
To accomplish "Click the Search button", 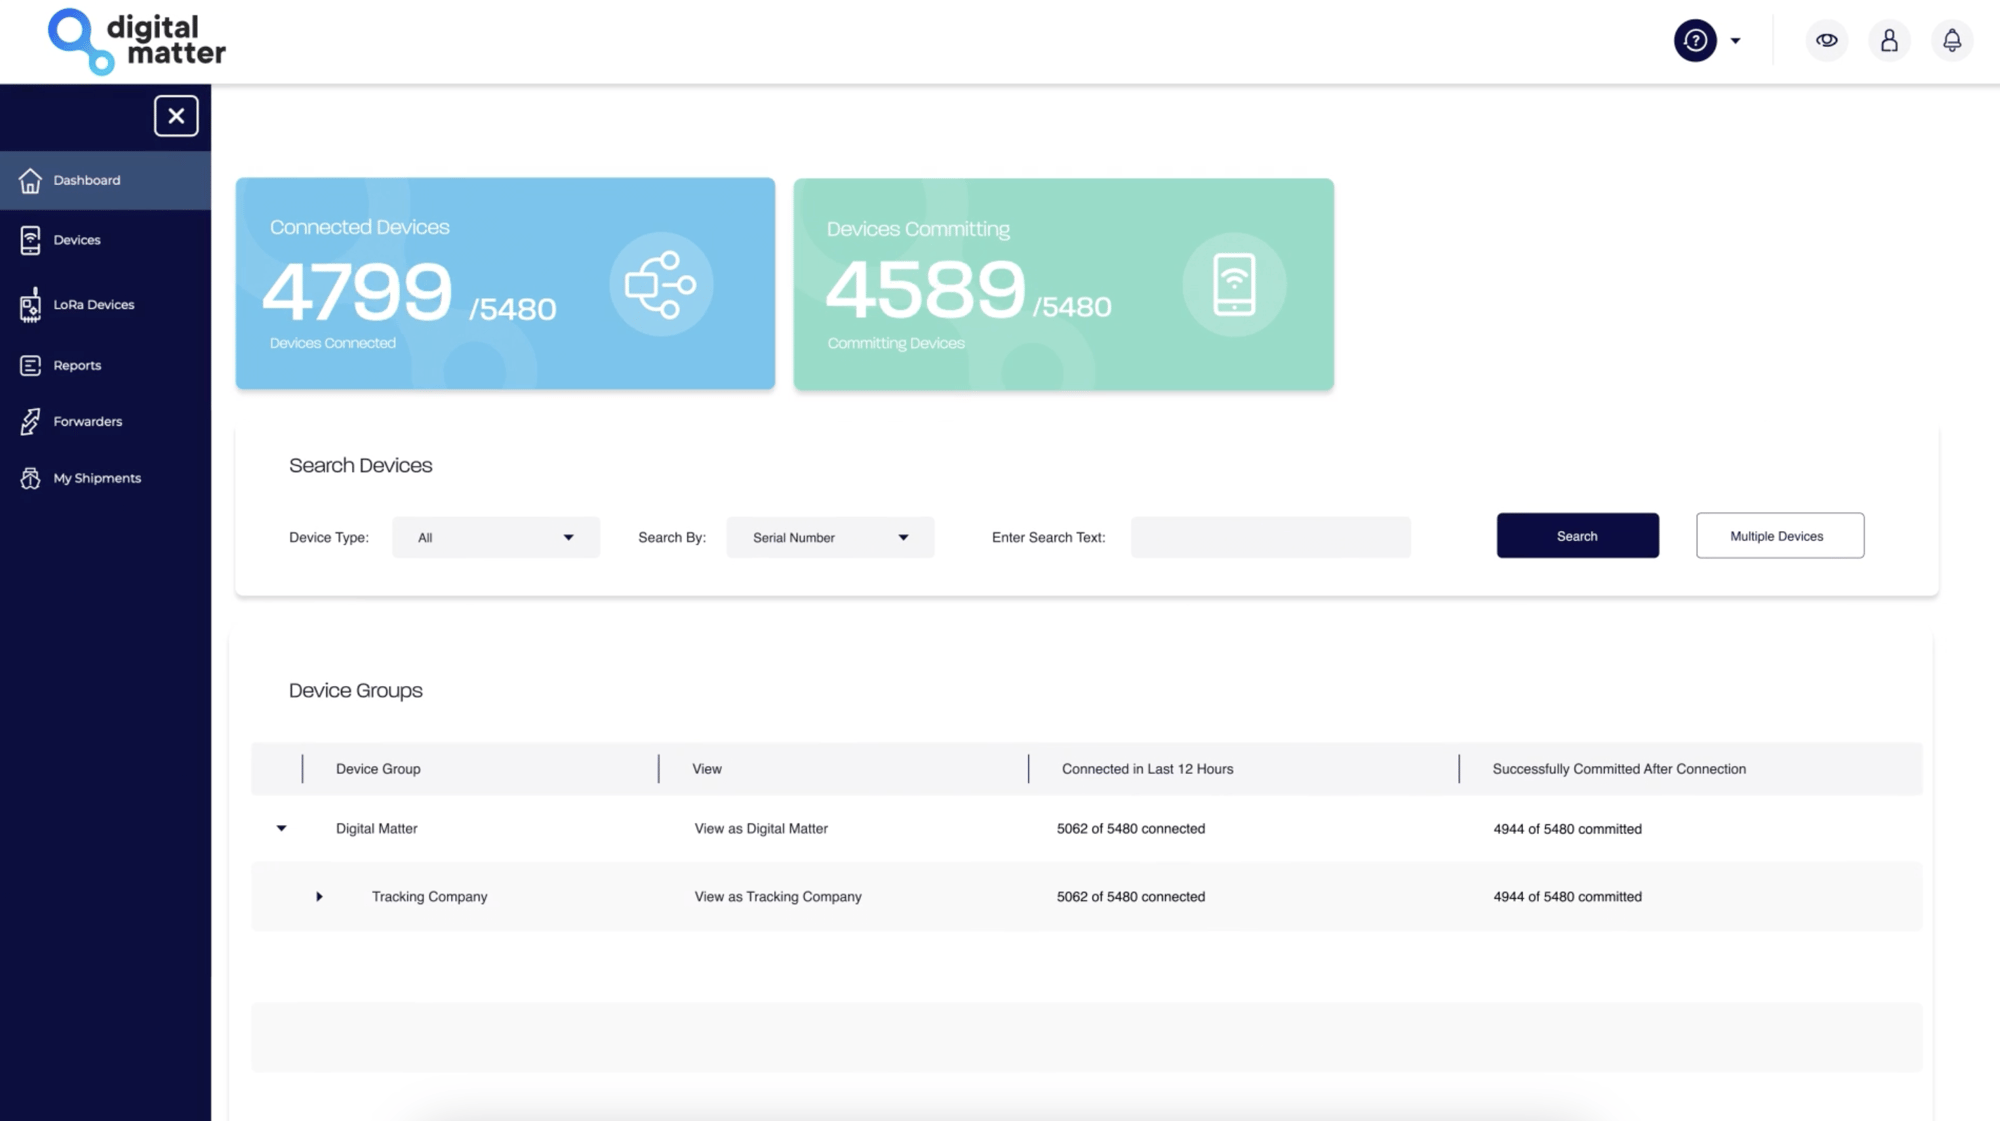I will click(x=1578, y=536).
